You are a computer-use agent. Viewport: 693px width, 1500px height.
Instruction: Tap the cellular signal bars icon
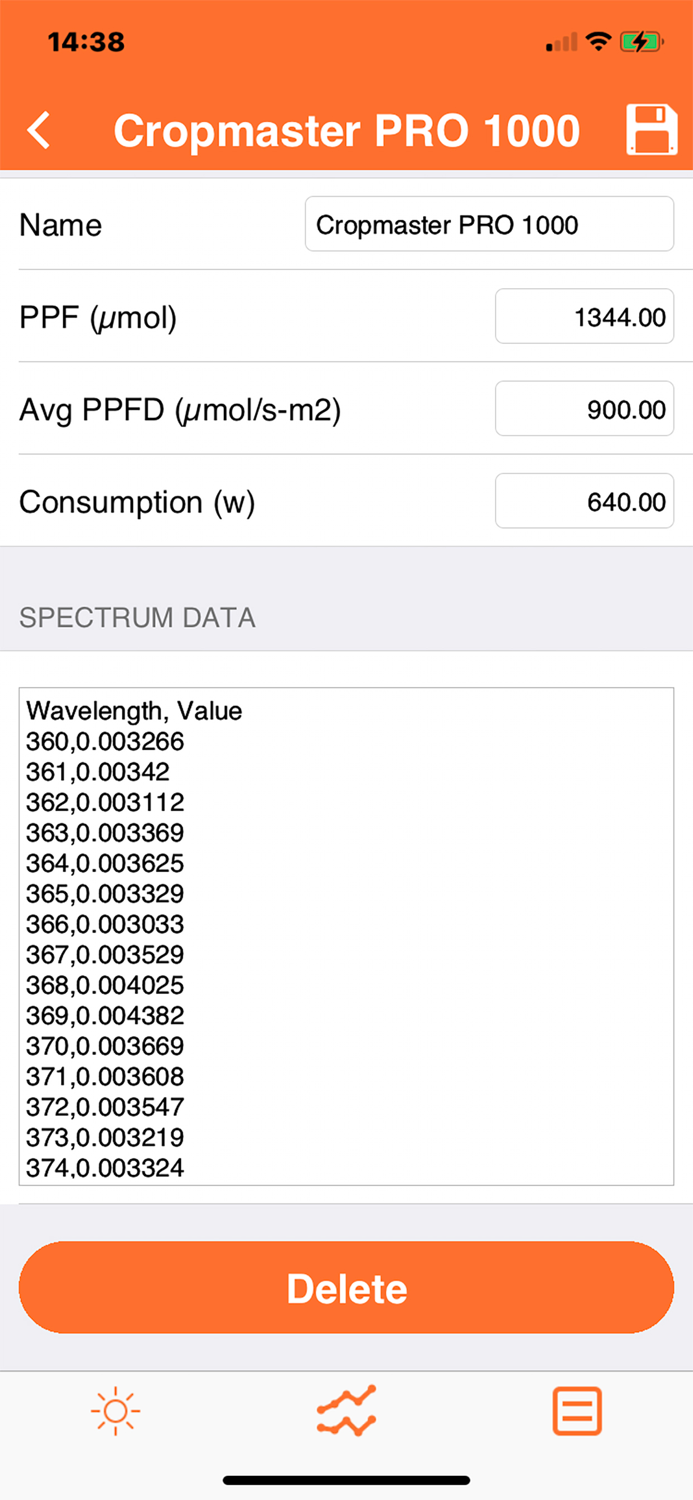click(x=562, y=43)
